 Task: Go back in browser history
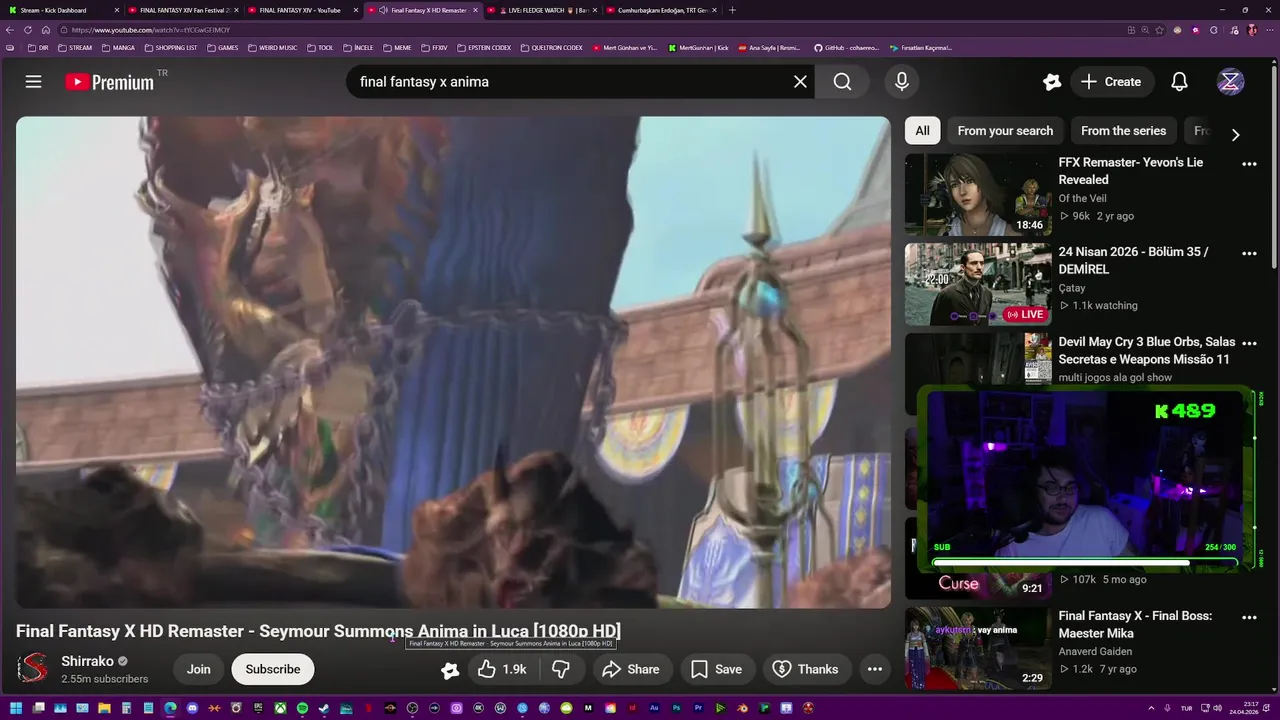coord(10,30)
